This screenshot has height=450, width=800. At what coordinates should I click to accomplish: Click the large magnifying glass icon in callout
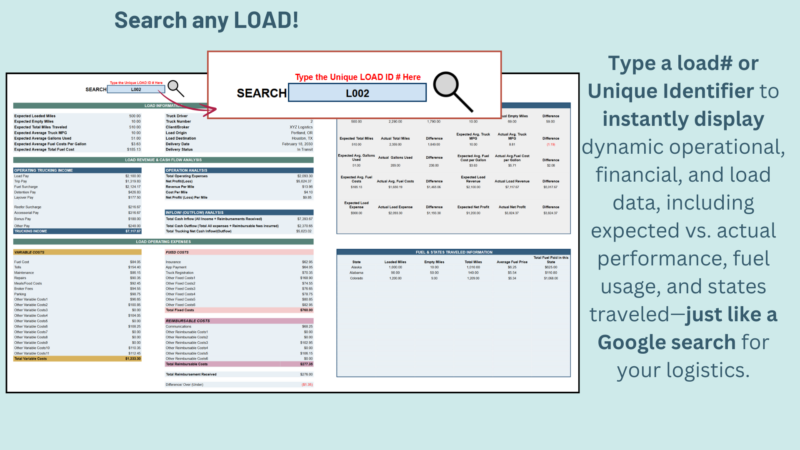pos(453,92)
